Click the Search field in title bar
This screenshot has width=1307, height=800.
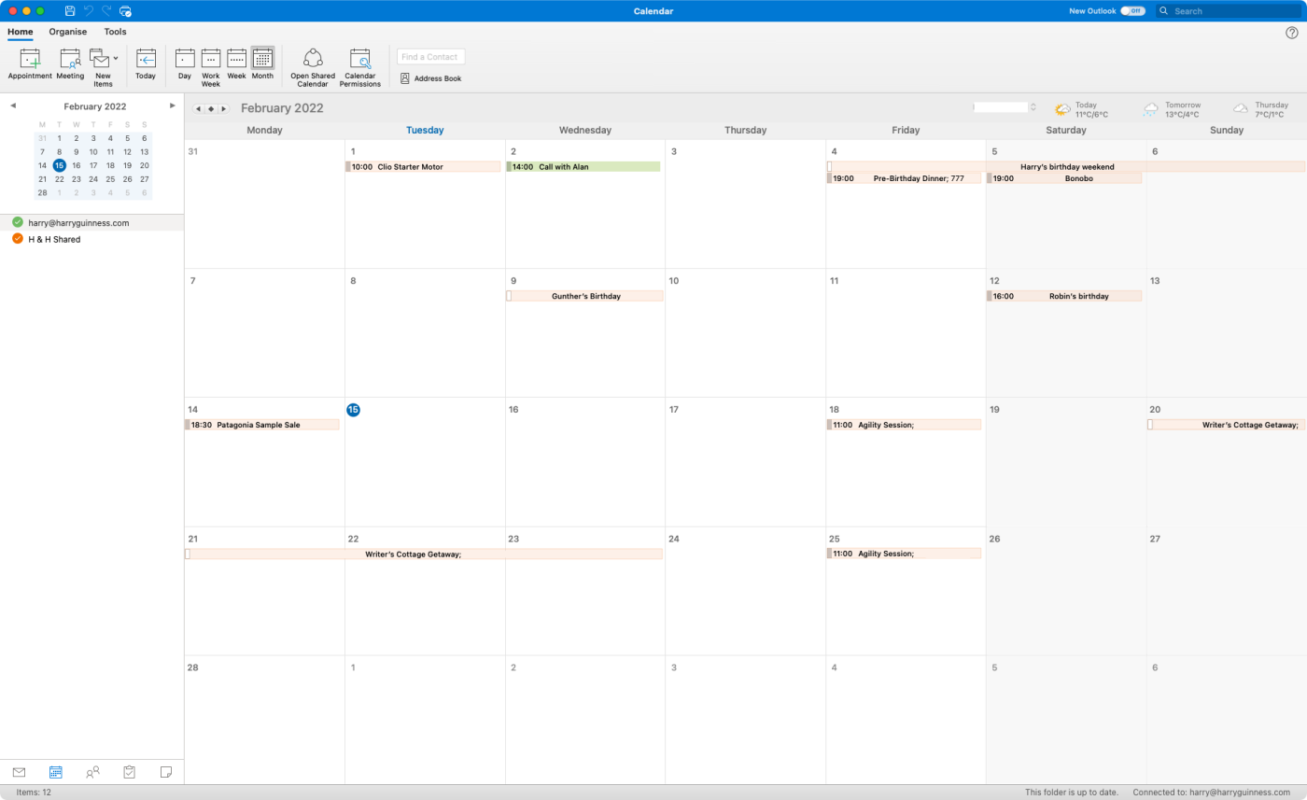(x=1228, y=11)
